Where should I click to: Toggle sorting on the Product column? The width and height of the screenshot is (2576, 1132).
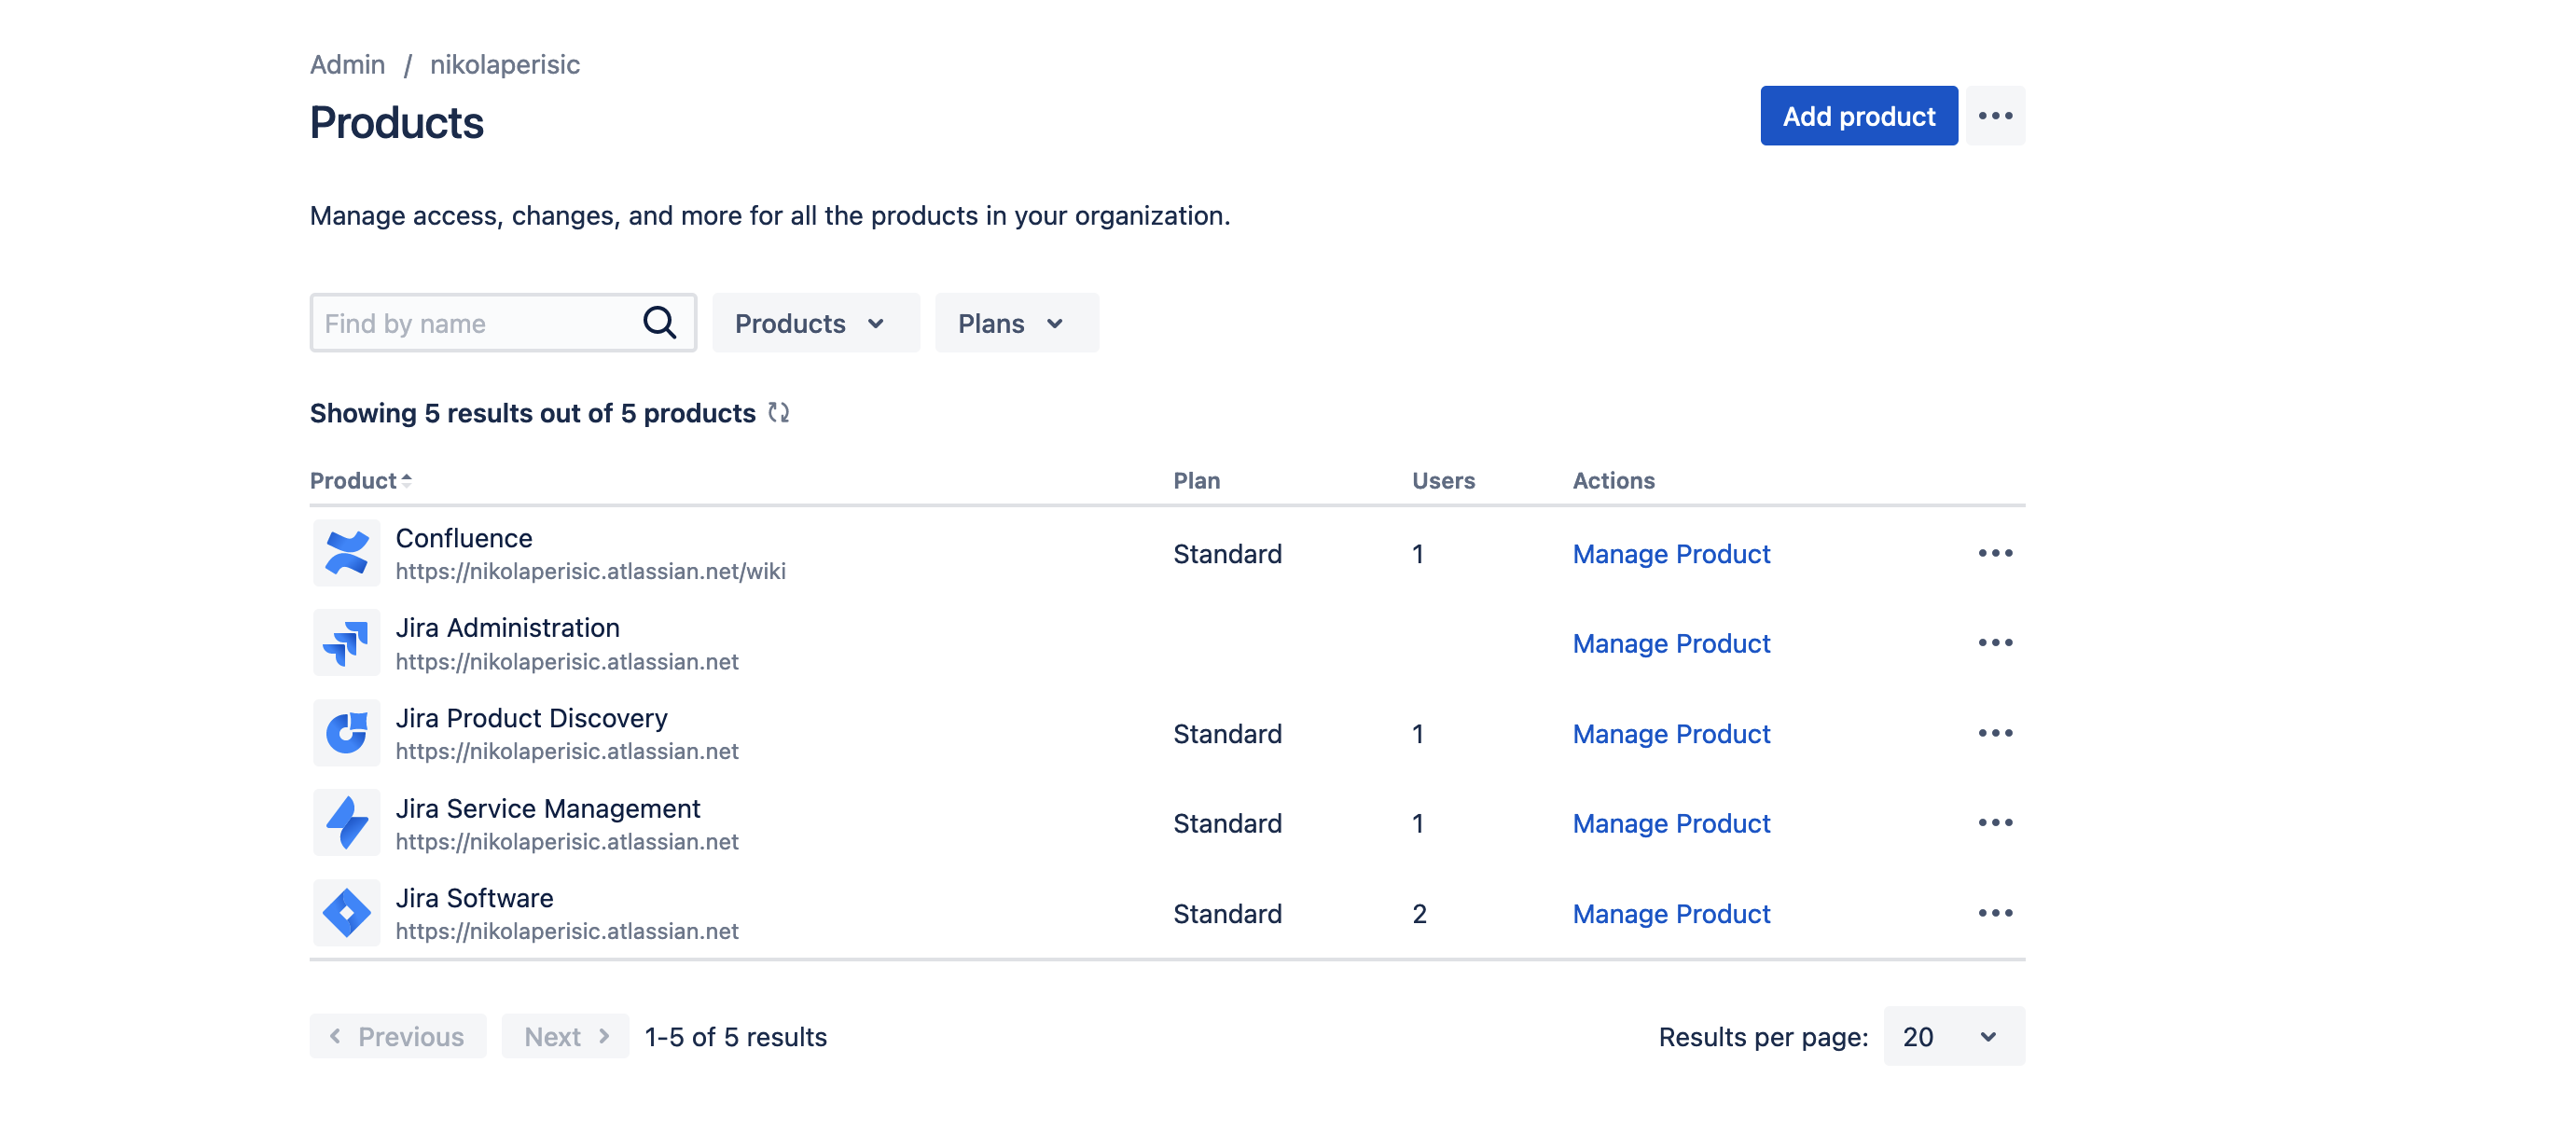pyautogui.click(x=360, y=480)
